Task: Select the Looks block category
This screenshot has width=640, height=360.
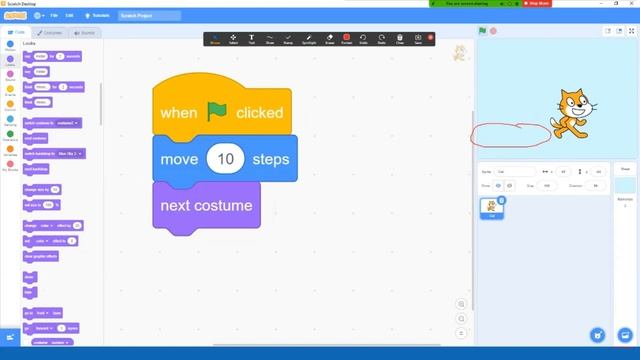Action: coord(10,61)
